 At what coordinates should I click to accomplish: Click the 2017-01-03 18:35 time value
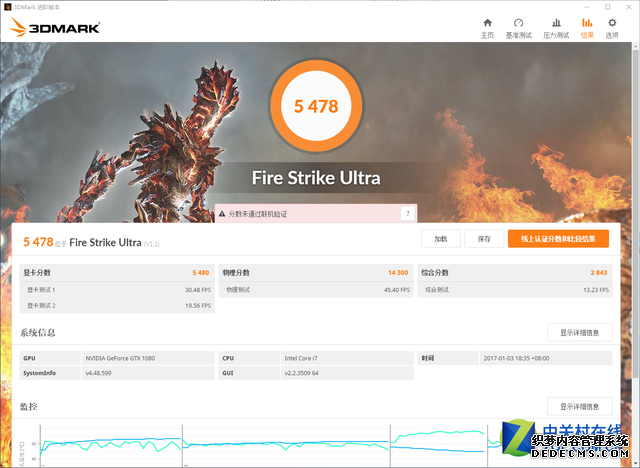516,358
